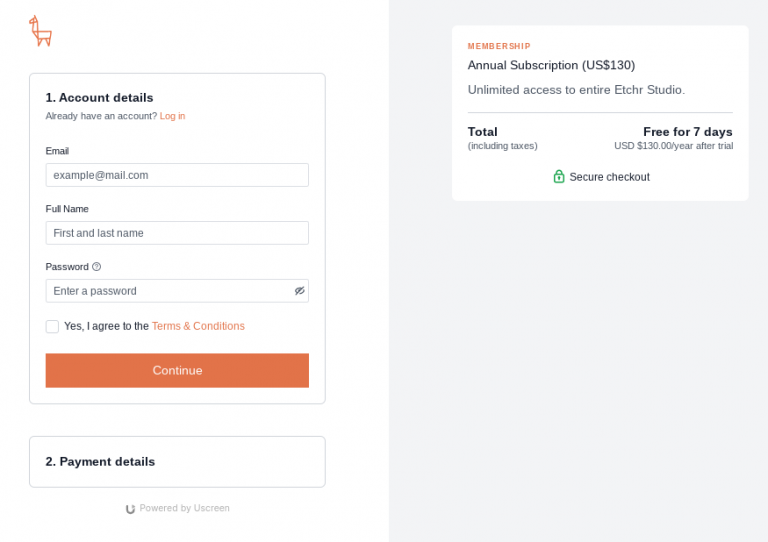Click the Annual Subscription (US$130) title

pyautogui.click(x=551, y=65)
